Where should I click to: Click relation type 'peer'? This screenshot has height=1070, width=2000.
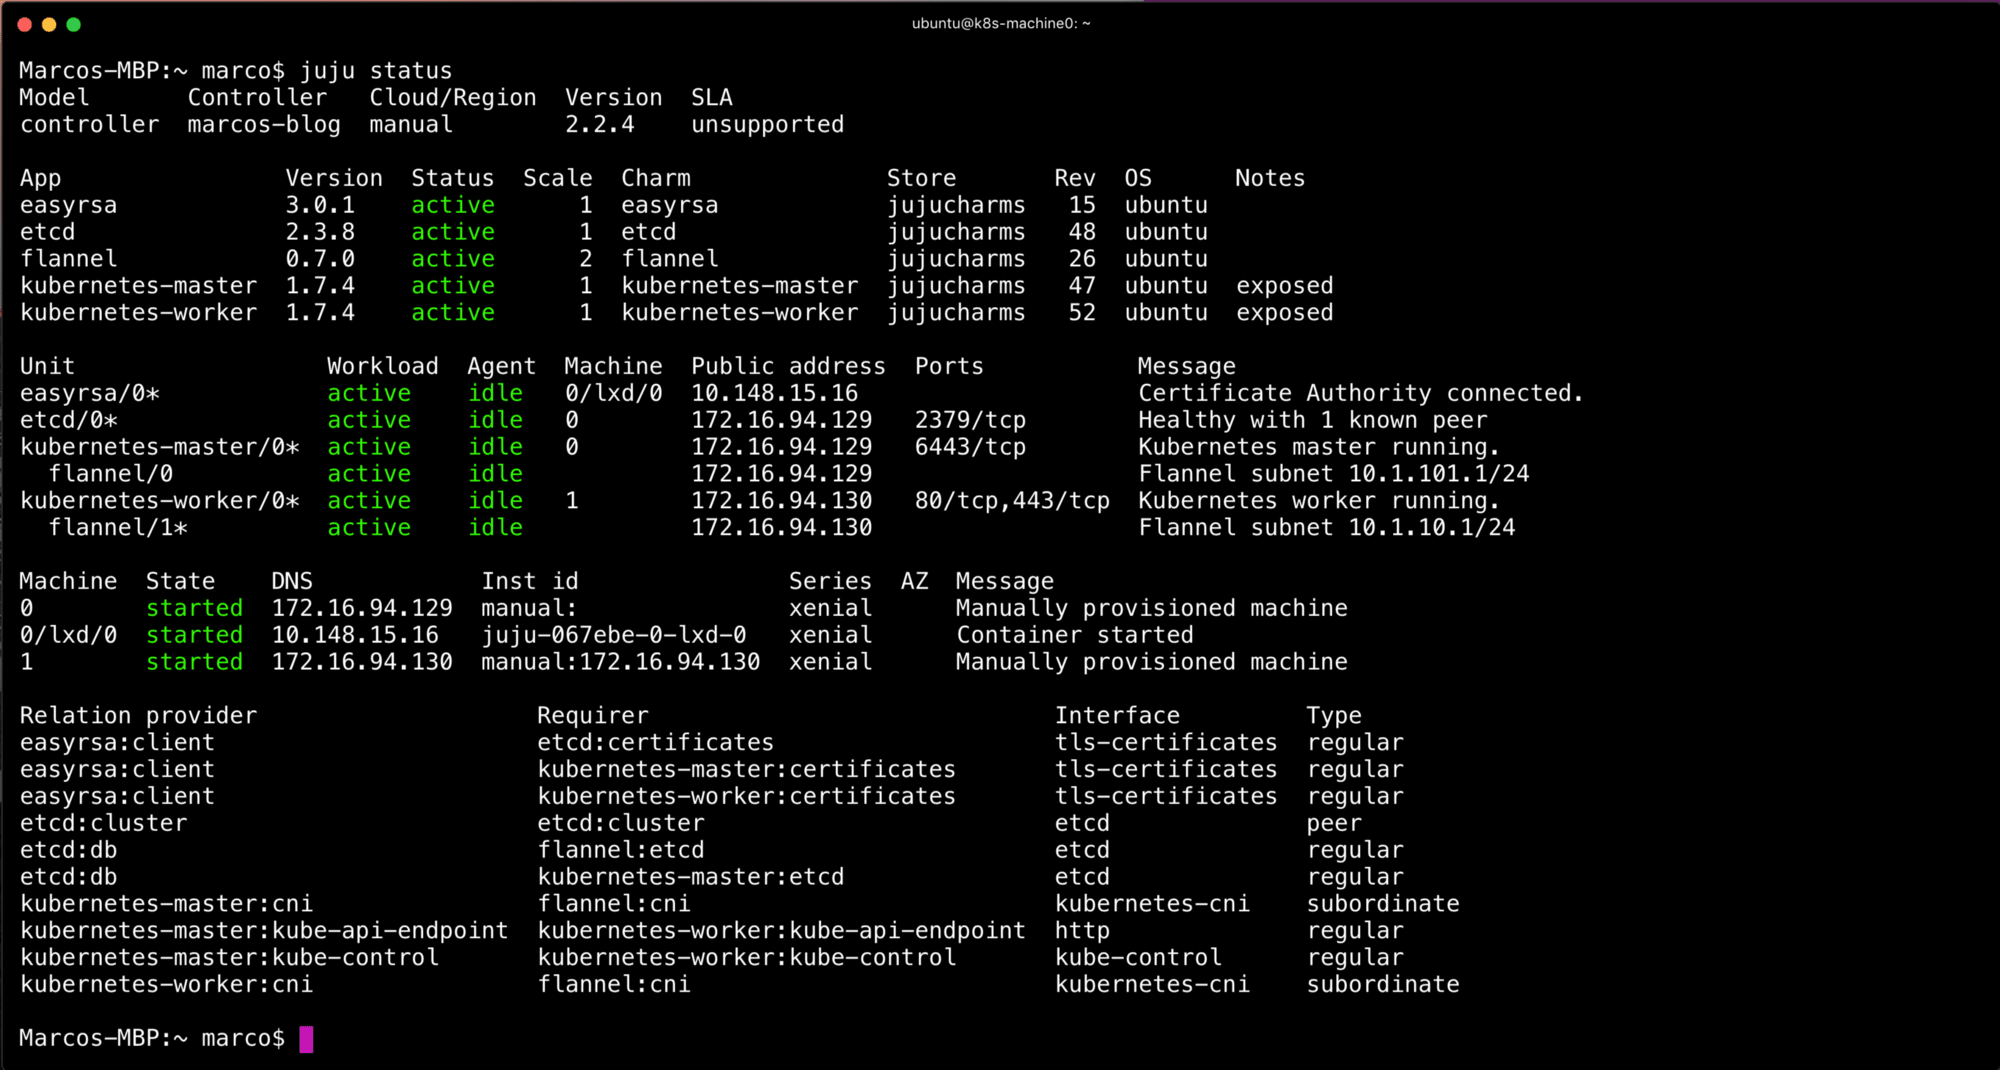(x=1334, y=824)
